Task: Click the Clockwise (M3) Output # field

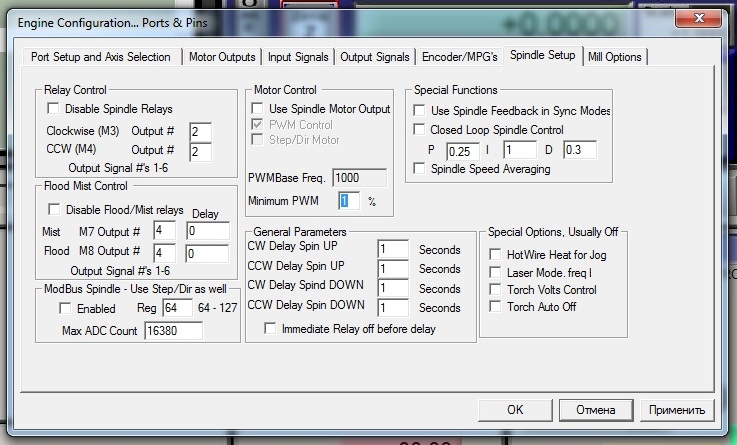Action: (201, 132)
